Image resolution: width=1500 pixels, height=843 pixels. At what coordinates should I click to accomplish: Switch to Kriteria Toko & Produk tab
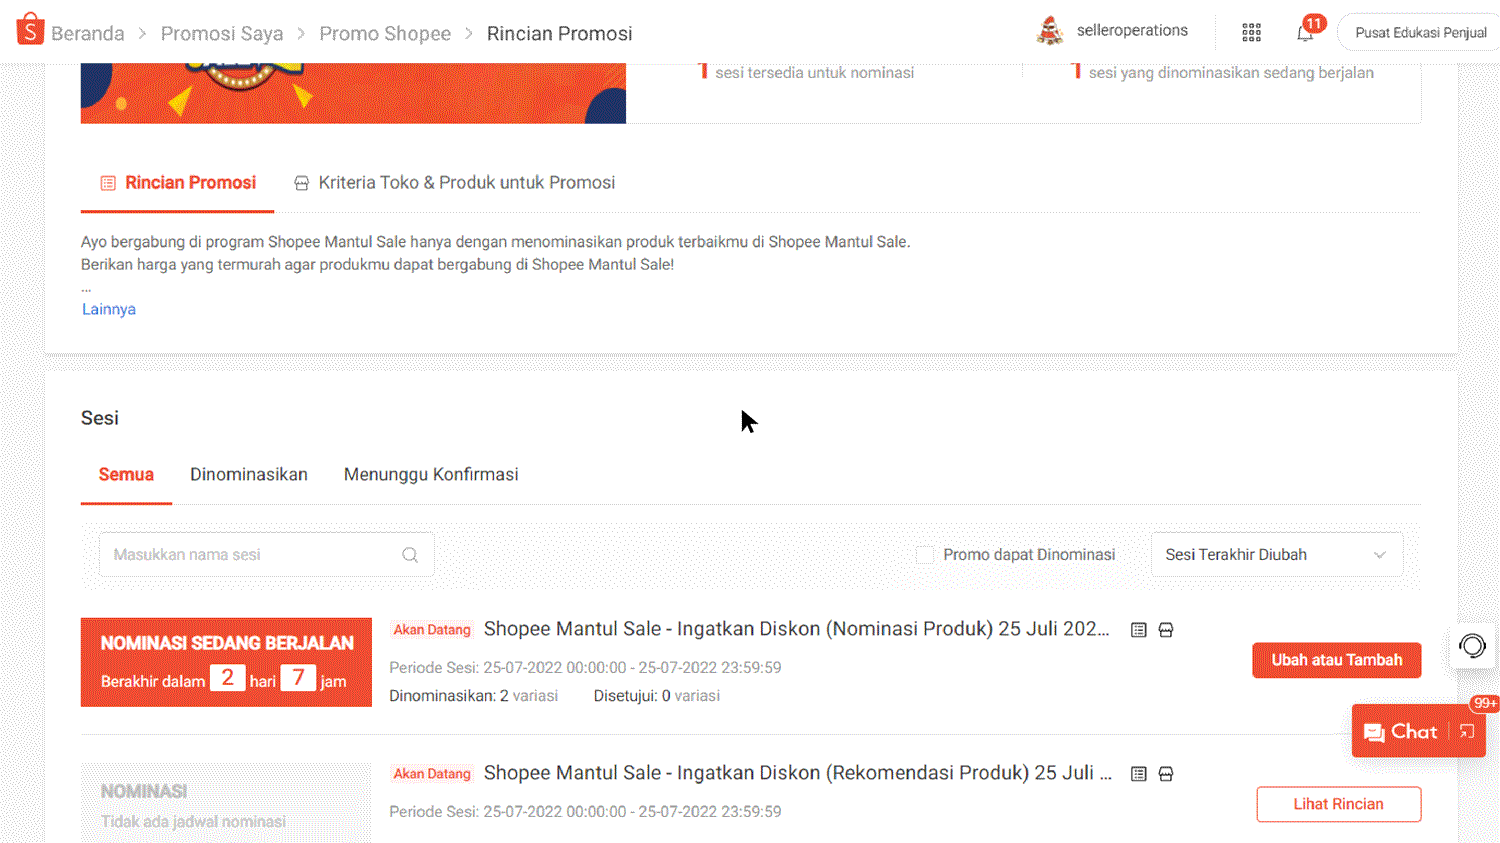(x=455, y=183)
